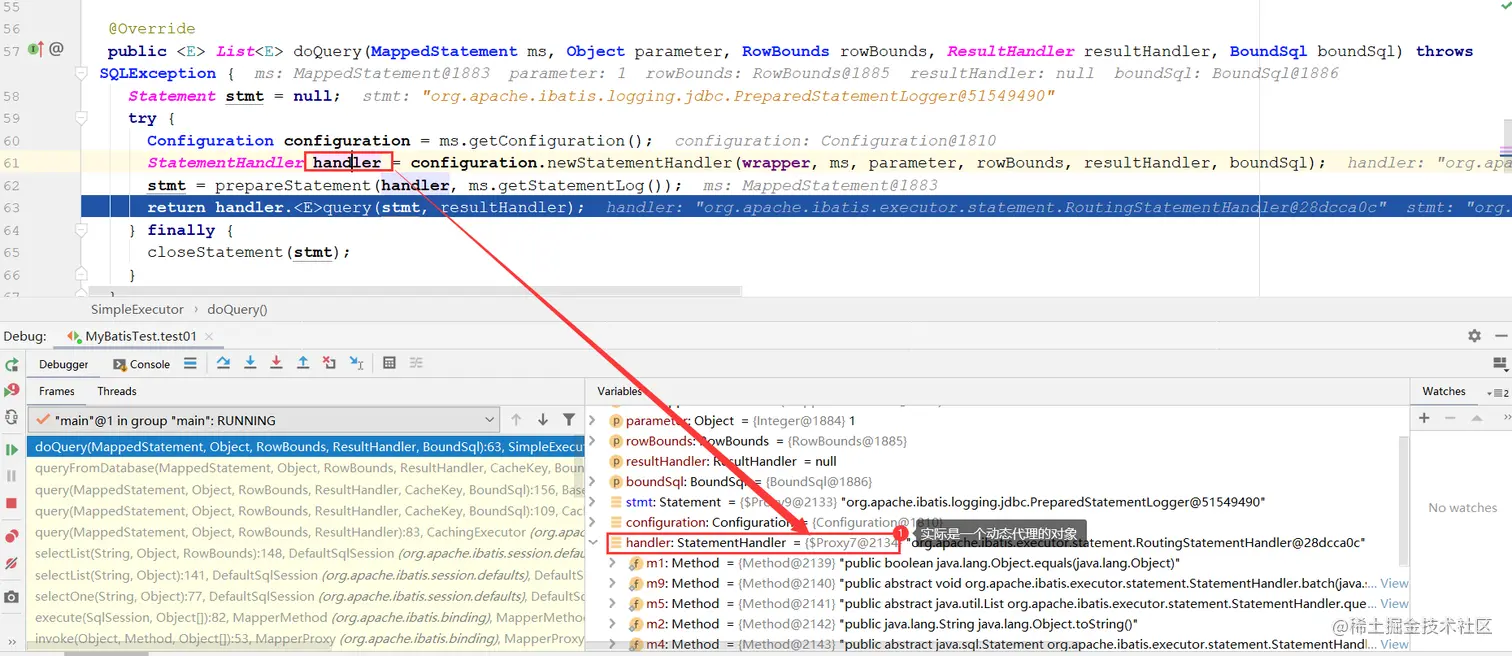Click the Watches panel tab

(1443, 391)
